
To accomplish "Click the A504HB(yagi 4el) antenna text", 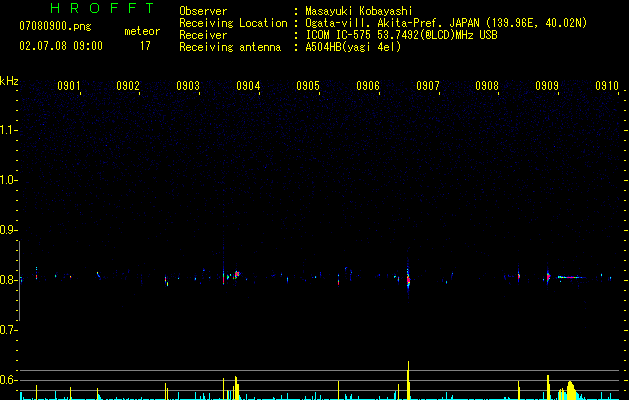I will 353,47.
